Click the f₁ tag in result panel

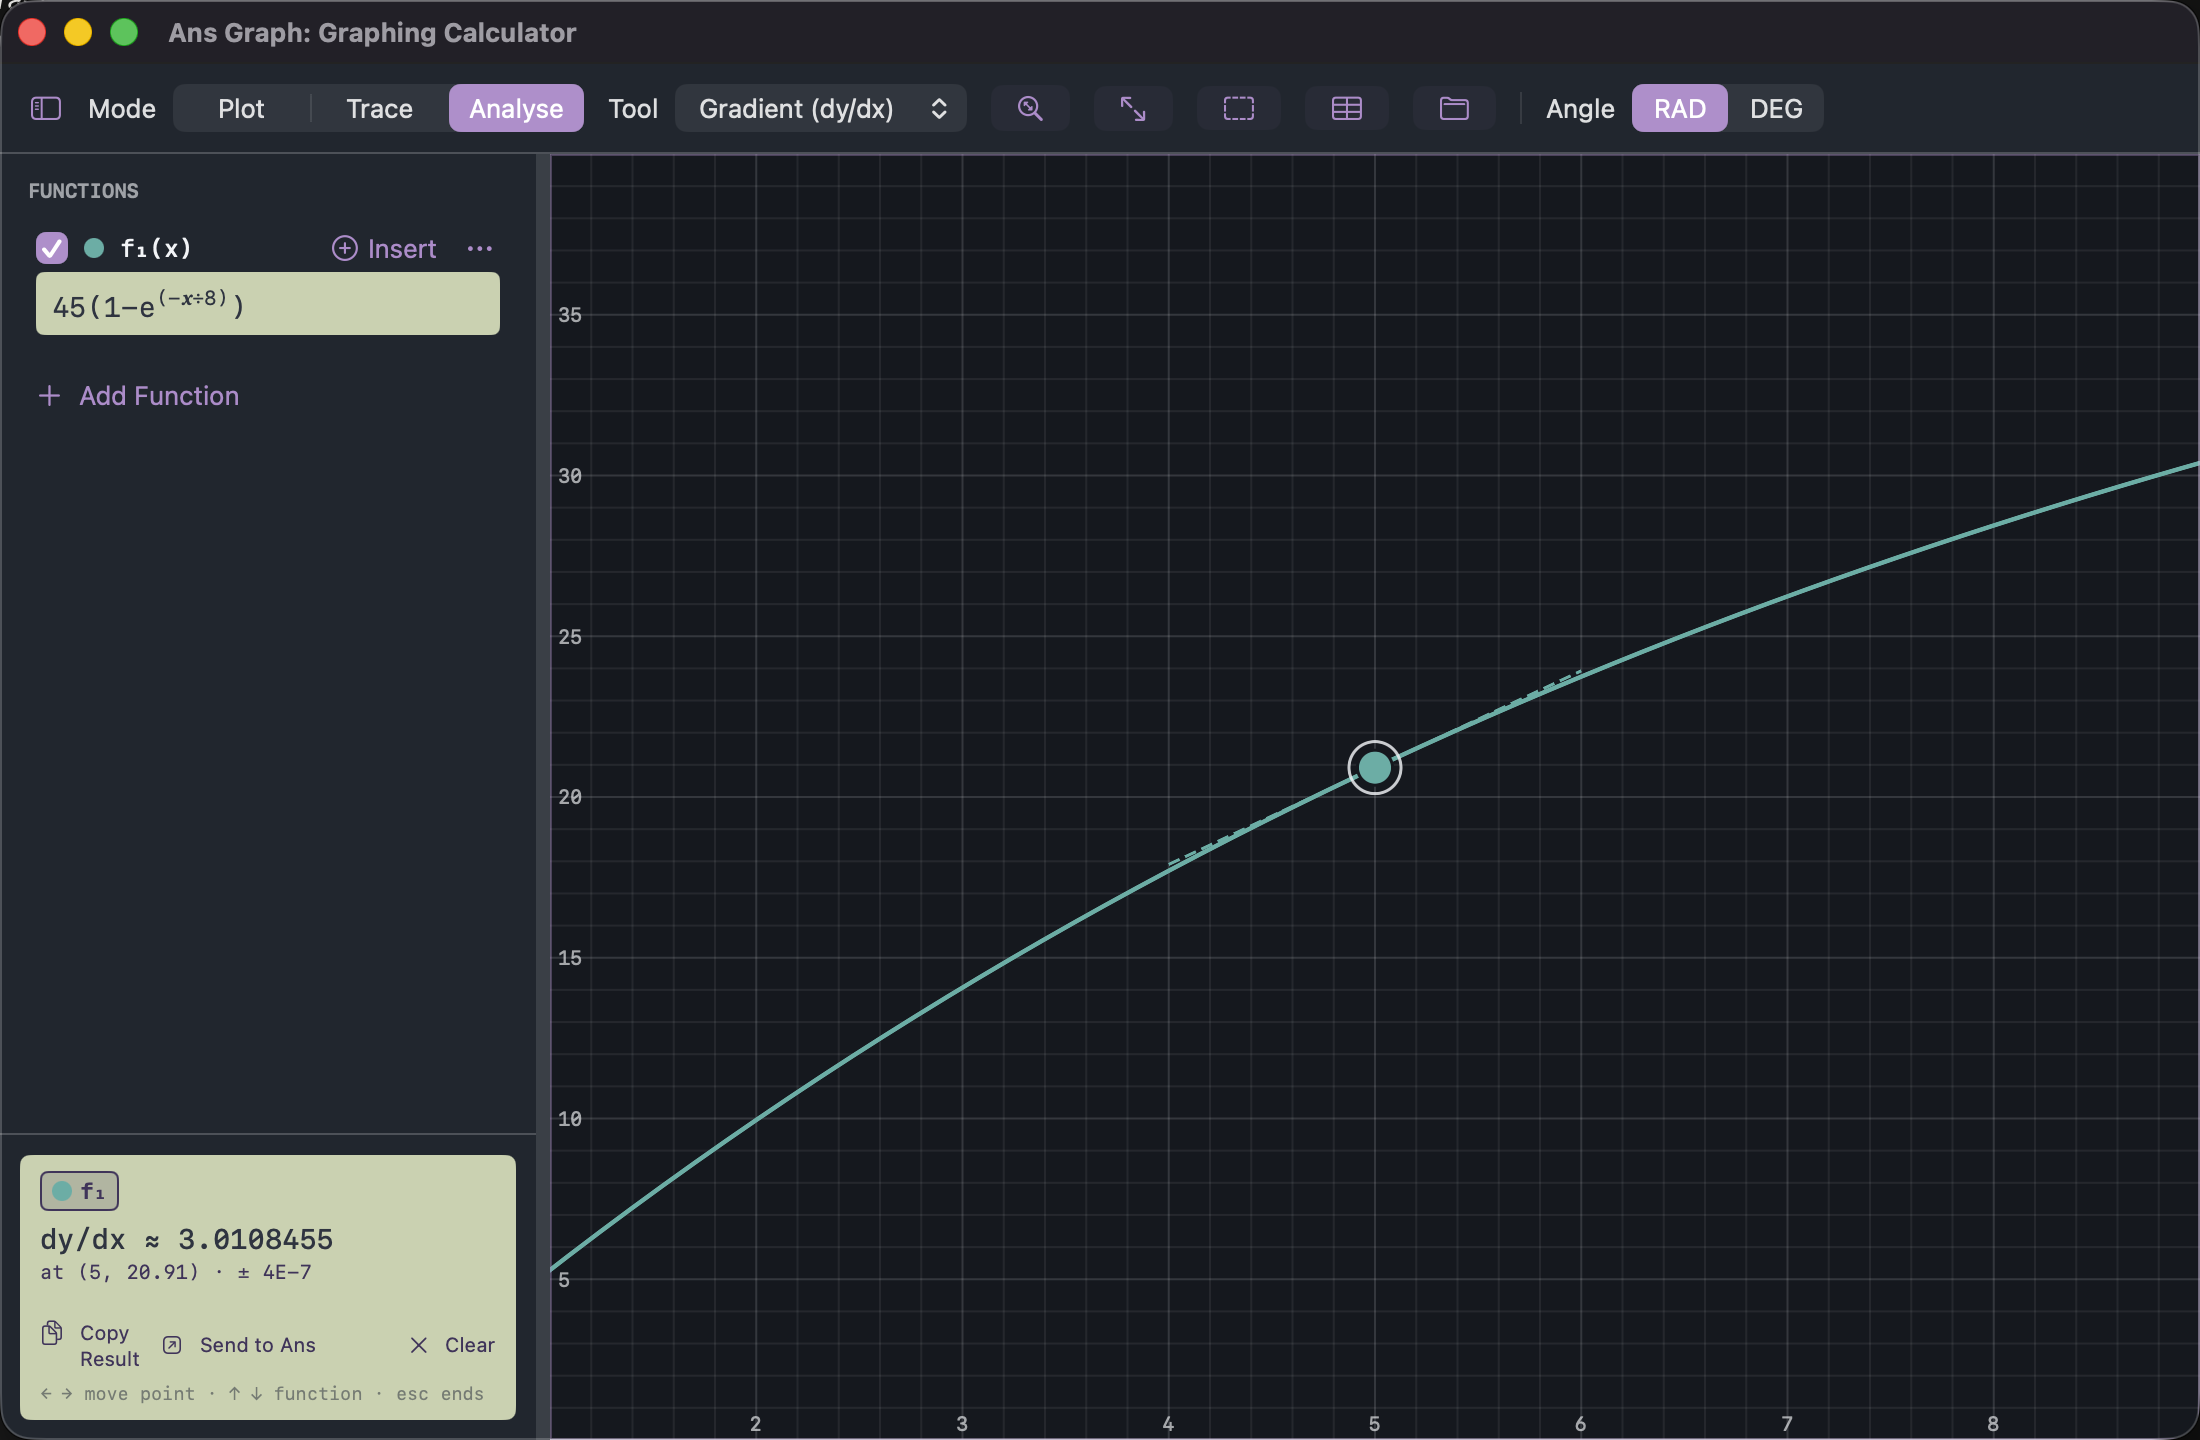80,1191
